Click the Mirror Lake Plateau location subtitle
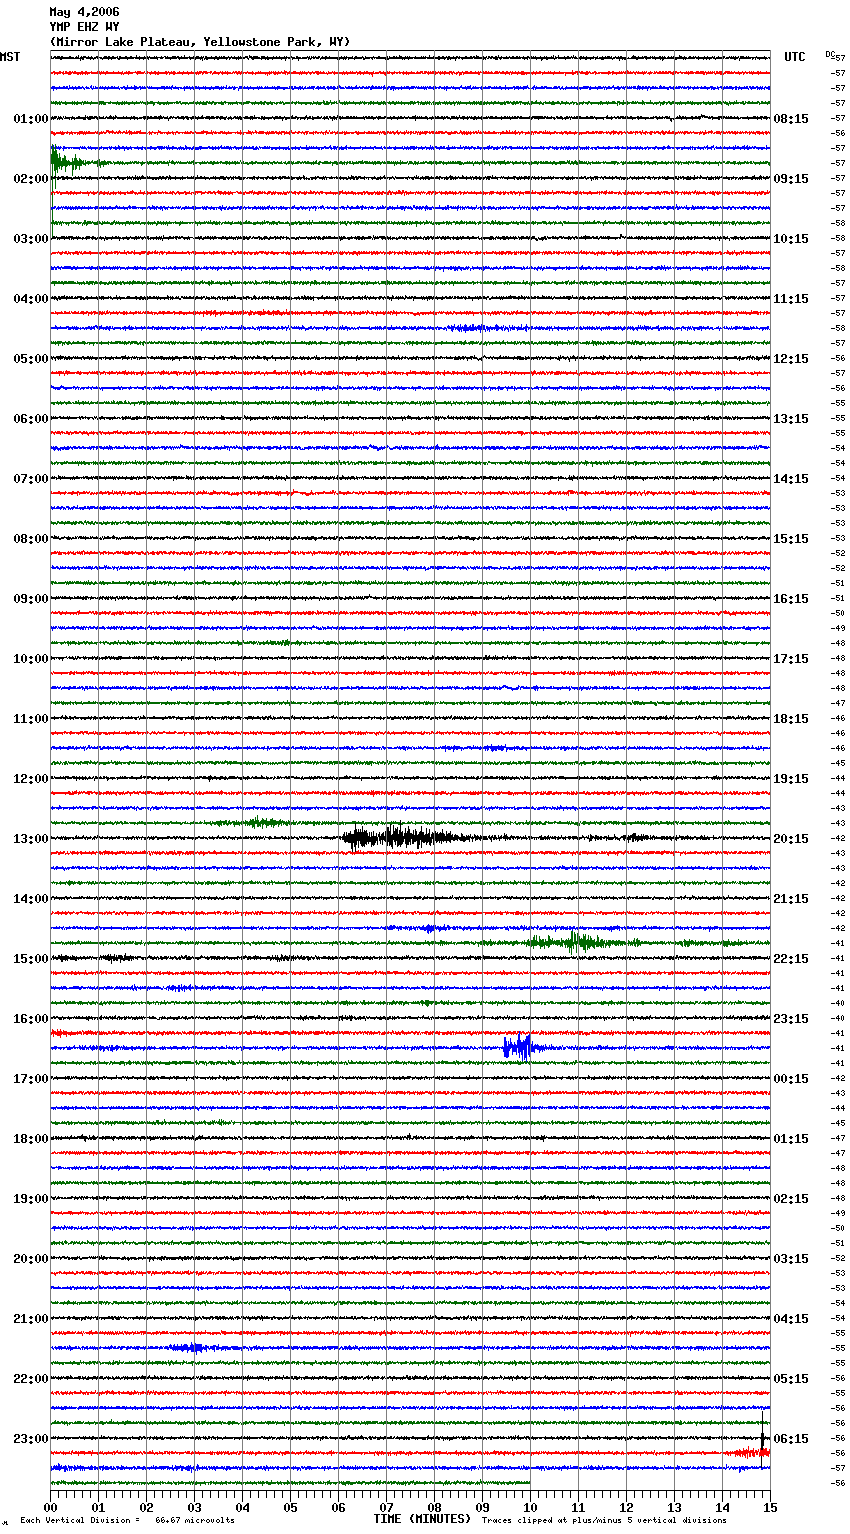The image size is (850, 1534). tap(200, 42)
